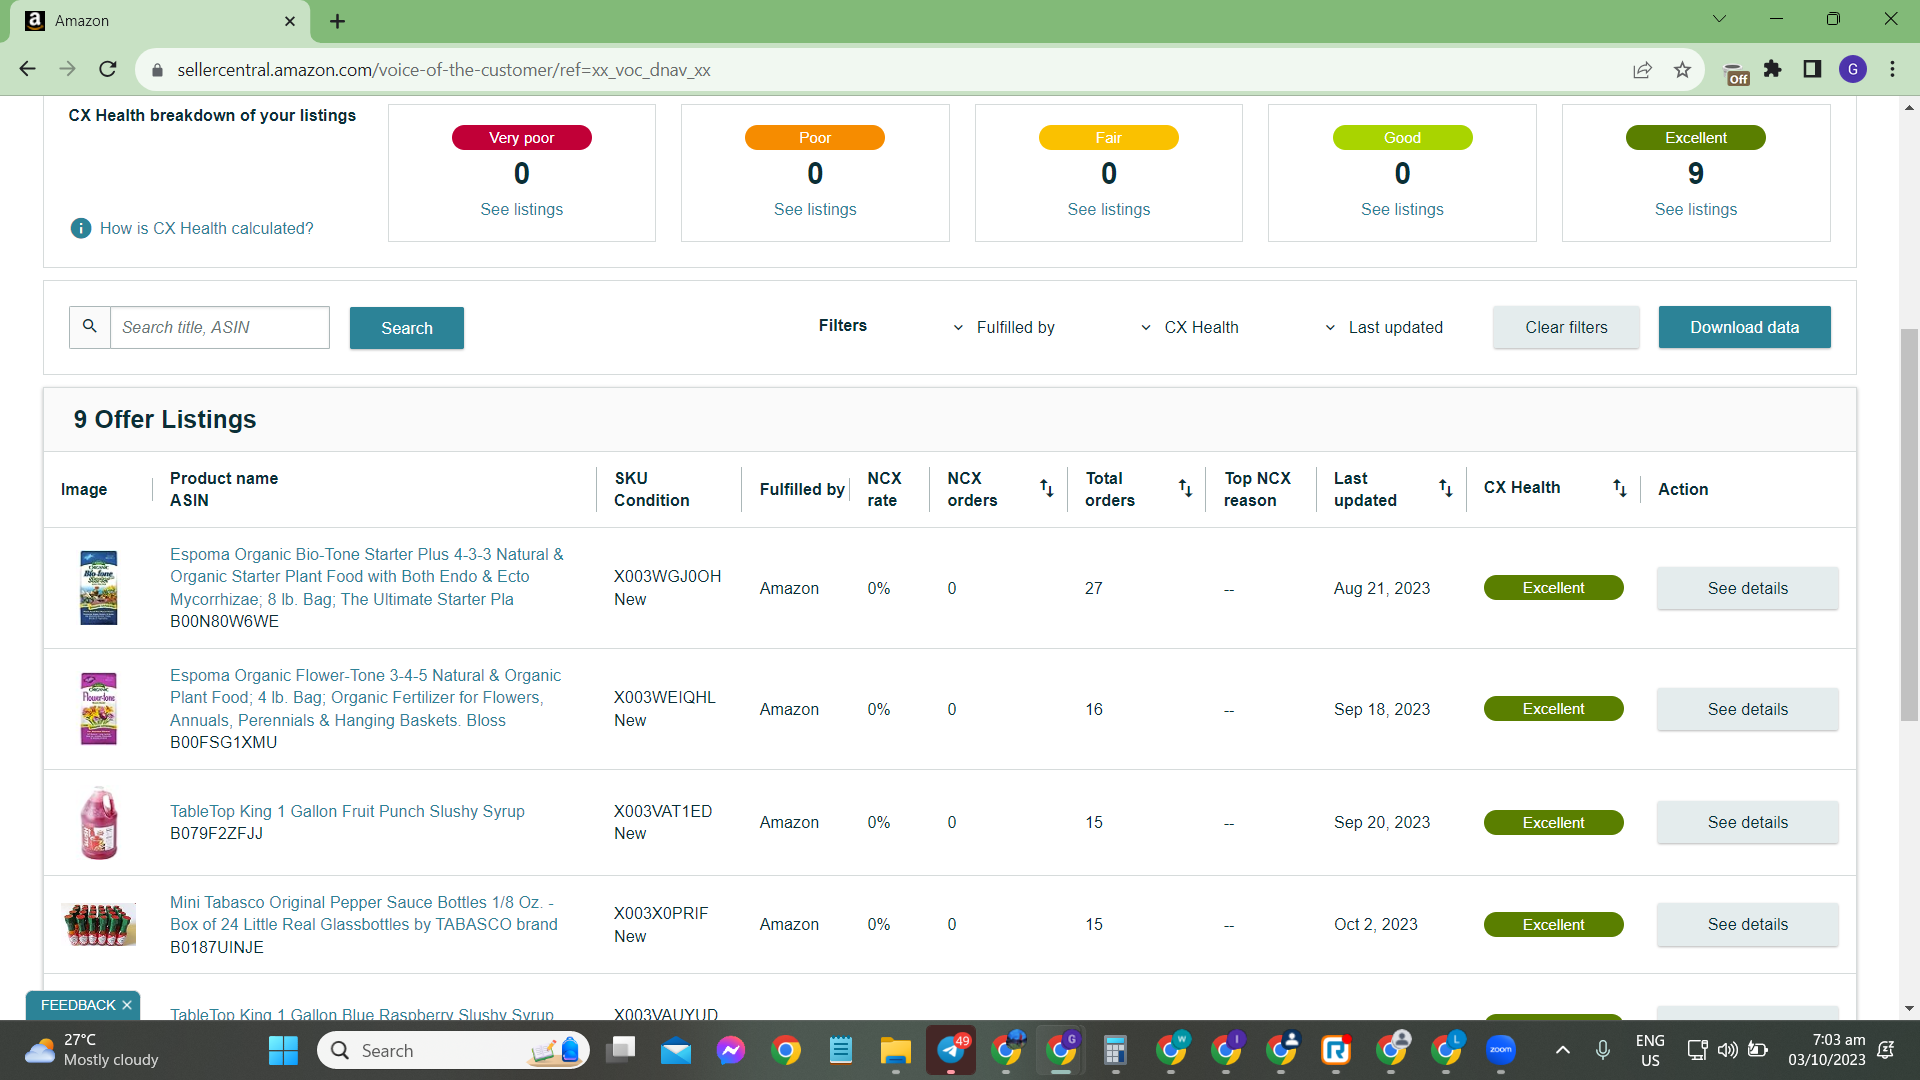Open a new browser tab
The height and width of the screenshot is (1080, 1920).
coord(338,21)
